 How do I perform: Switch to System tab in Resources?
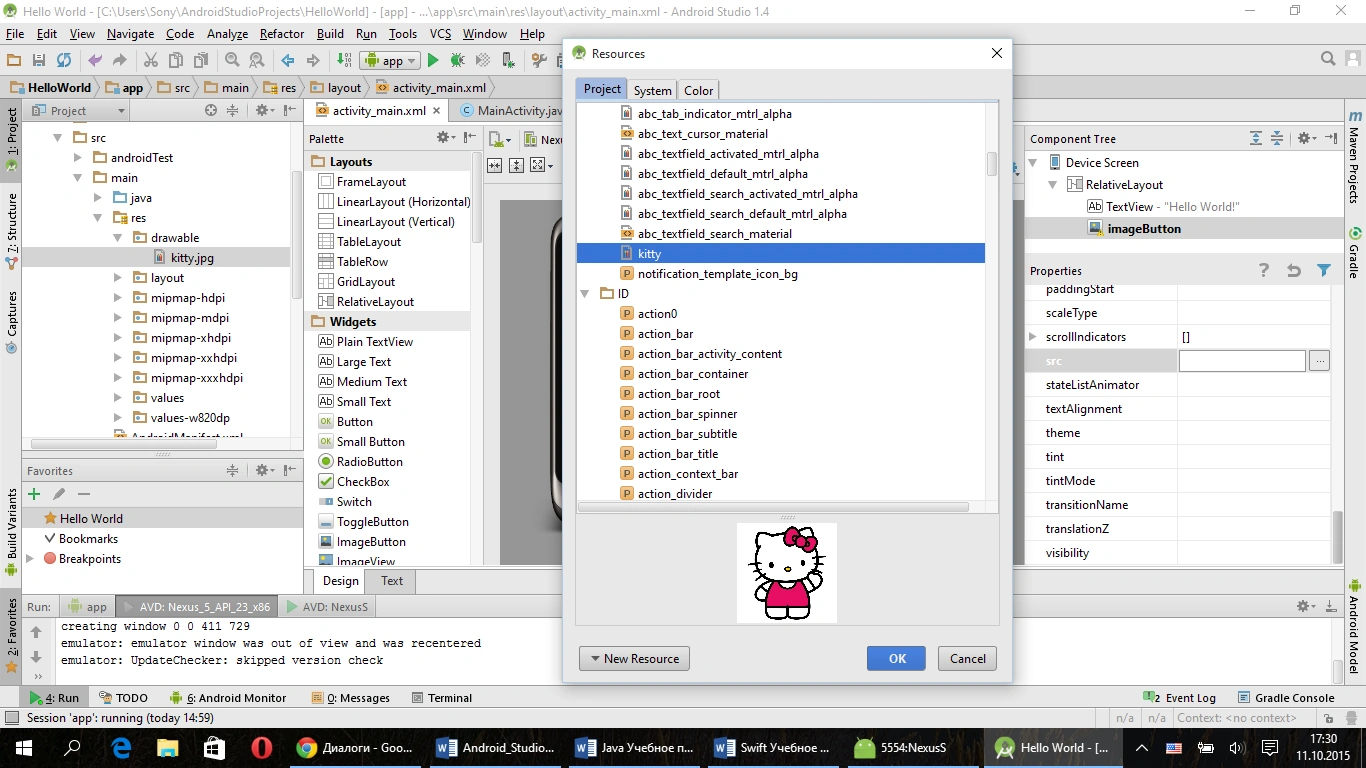point(653,90)
